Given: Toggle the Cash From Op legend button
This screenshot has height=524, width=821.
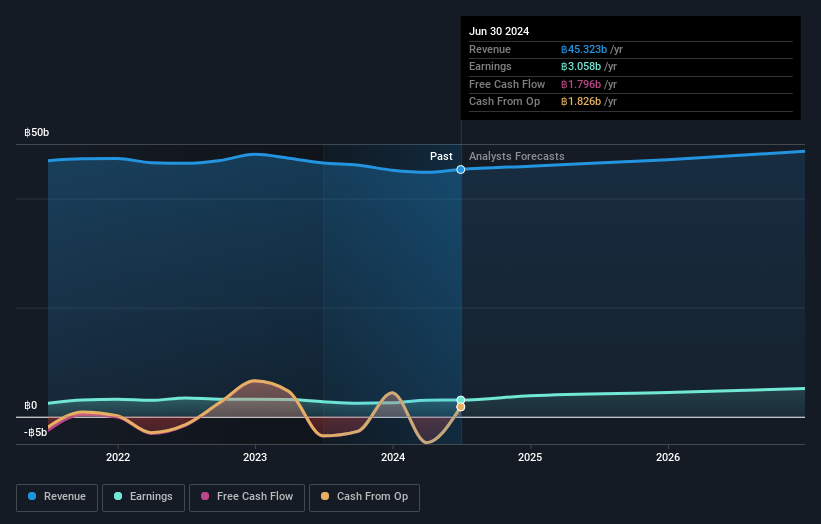Looking at the screenshot, I should pos(364,497).
